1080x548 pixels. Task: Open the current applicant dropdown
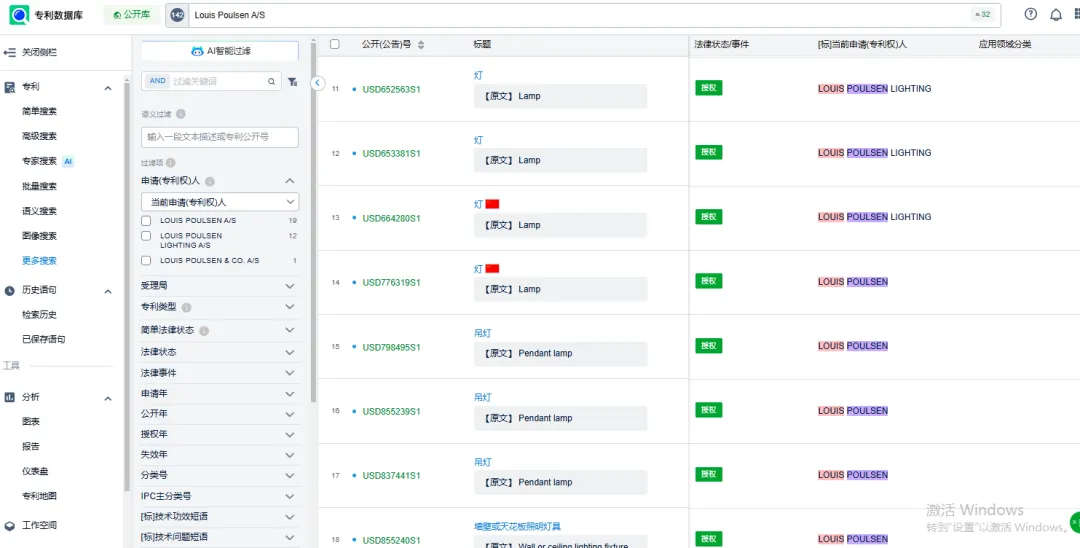pyautogui.click(x=220, y=202)
